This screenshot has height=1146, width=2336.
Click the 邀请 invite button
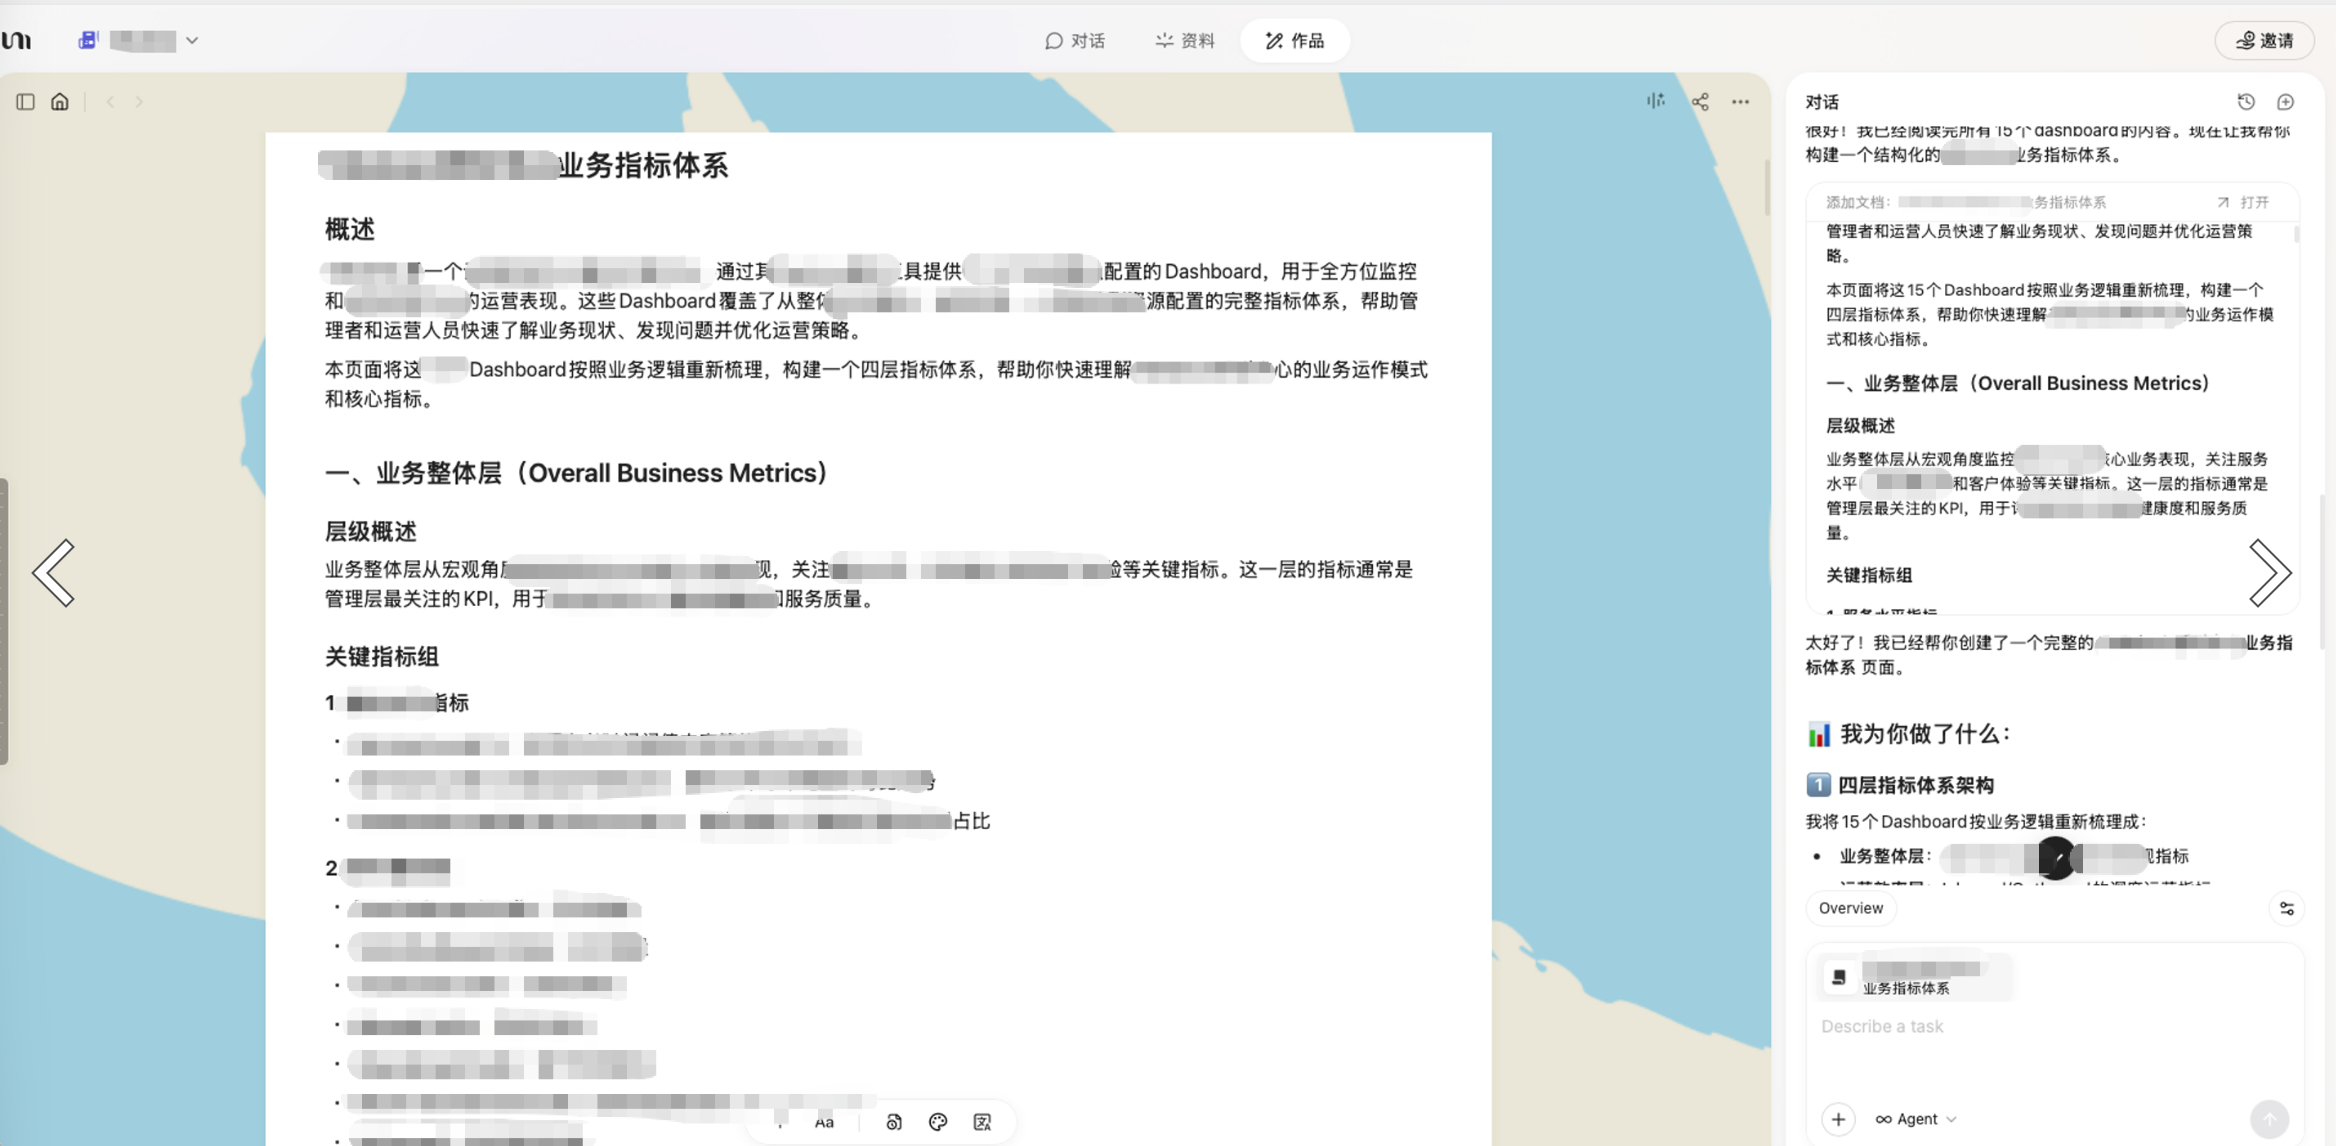point(2264,40)
